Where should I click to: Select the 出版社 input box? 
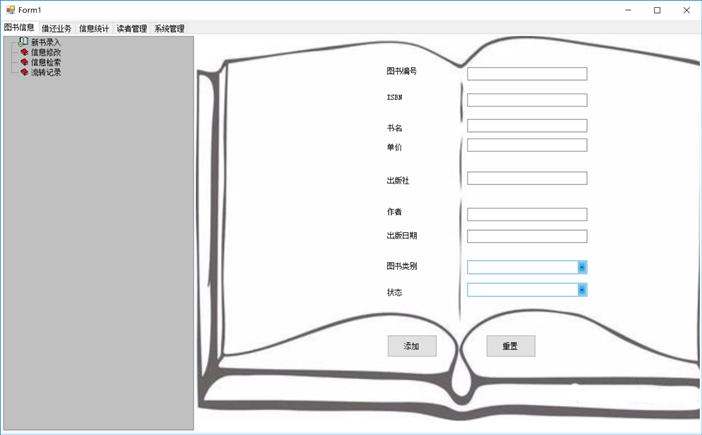pyautogui.click(x=526, y=178)
